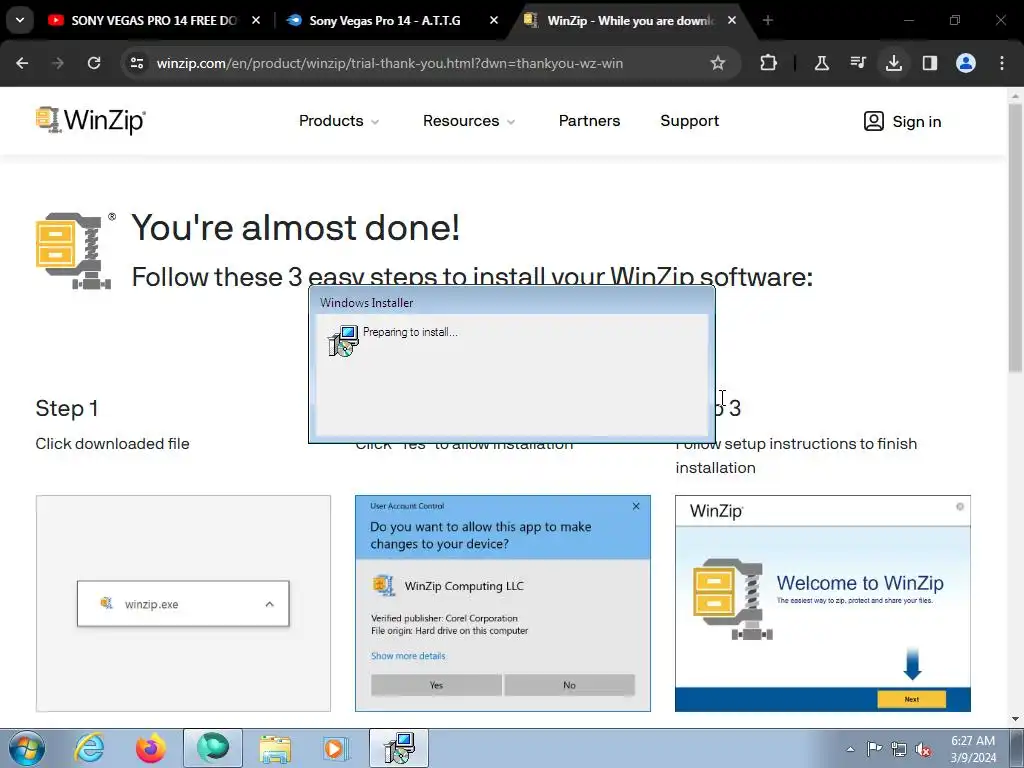Show the Downloads tray icon

[x=894, y=63]
